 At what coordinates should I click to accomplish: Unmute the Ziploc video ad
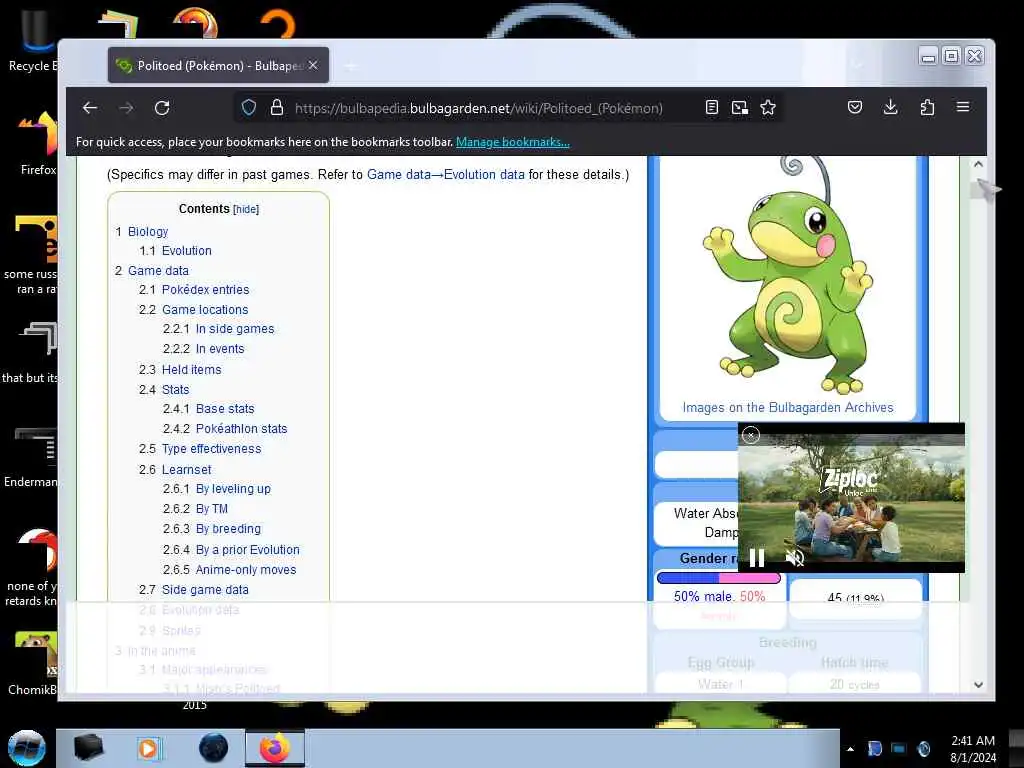tap(795, 557)
